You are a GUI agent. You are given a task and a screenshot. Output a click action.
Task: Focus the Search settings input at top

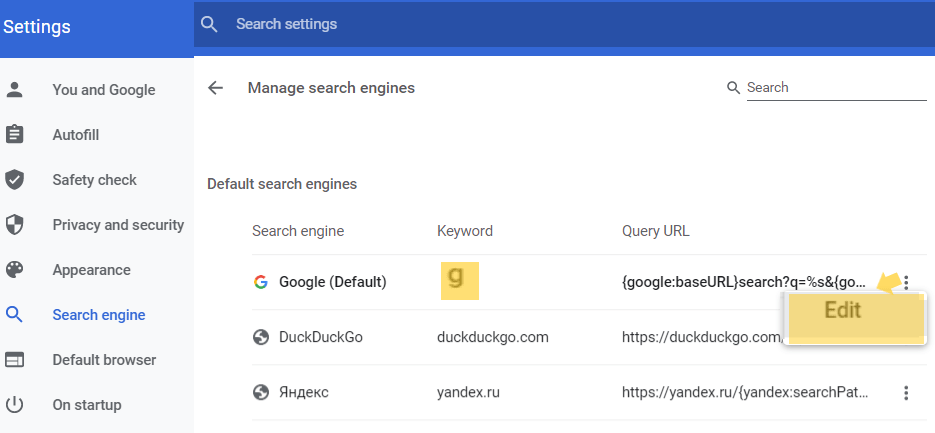[560, 24]
